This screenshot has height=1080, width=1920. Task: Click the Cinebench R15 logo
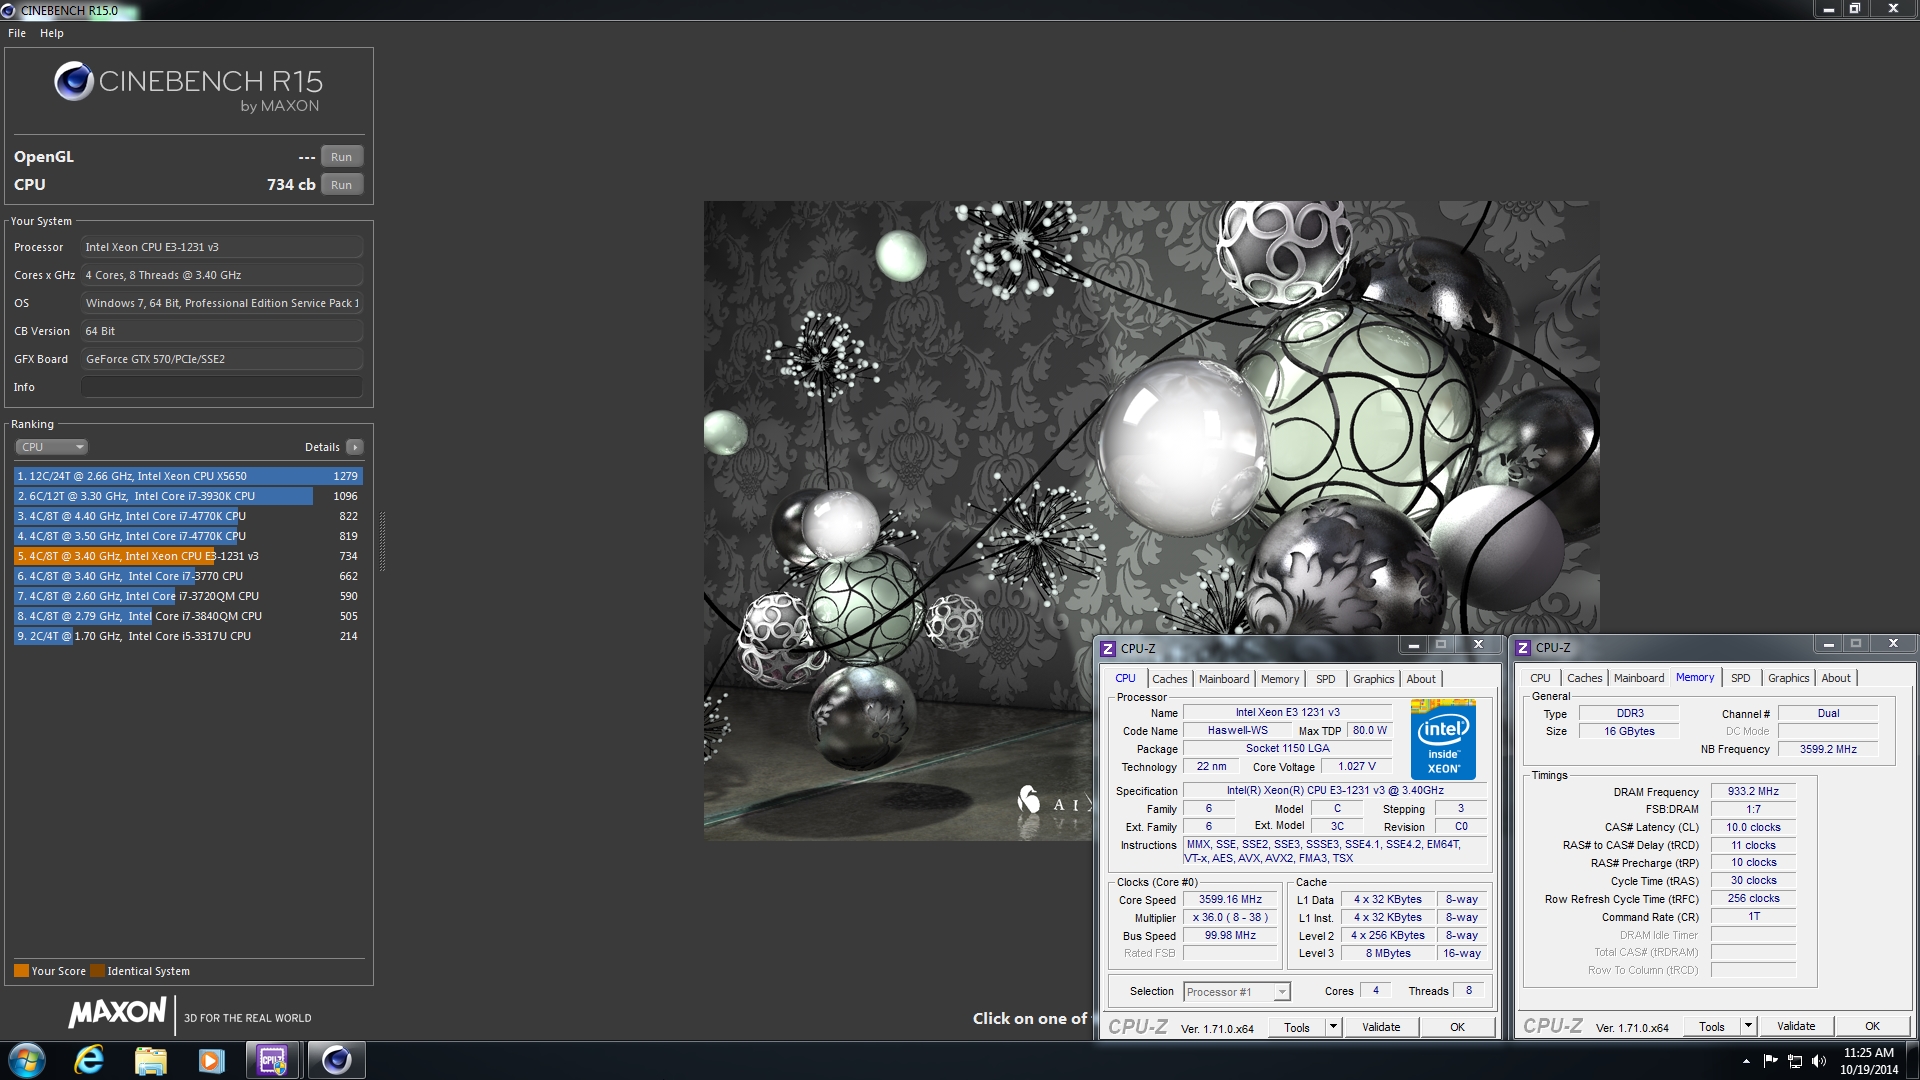coord(189,86)
